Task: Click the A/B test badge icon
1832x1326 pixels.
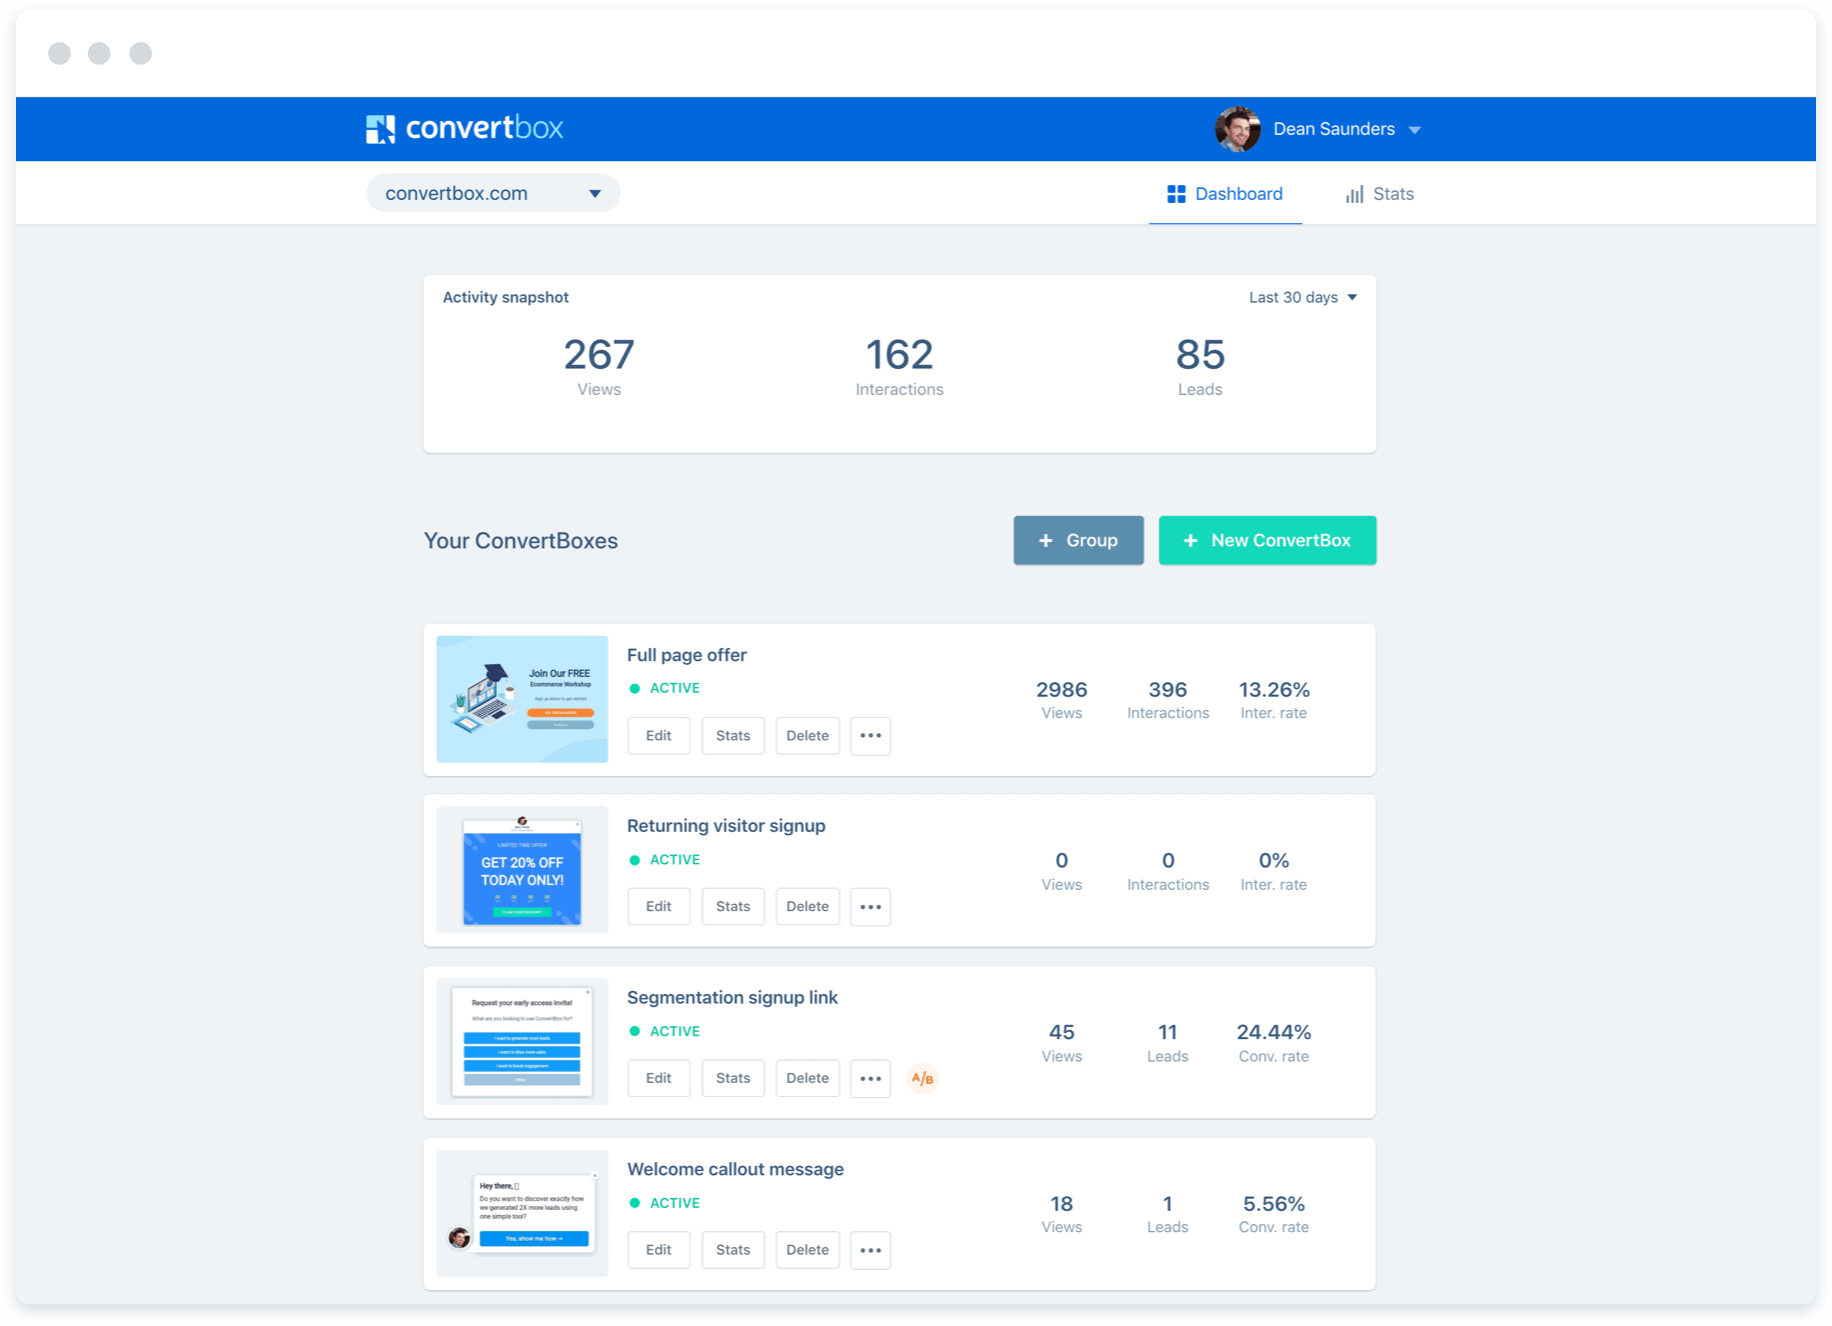Action: point(922,1079)
